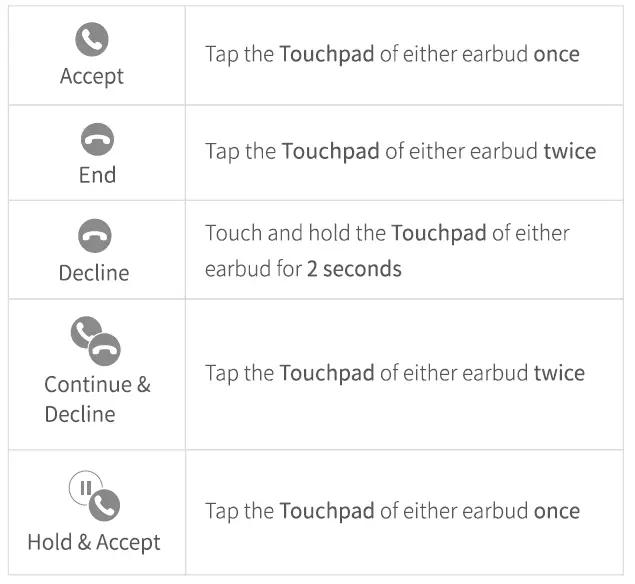Select the Hold & Accept label
The width and height of the screenshot is (635, 584).
(94, 542)
